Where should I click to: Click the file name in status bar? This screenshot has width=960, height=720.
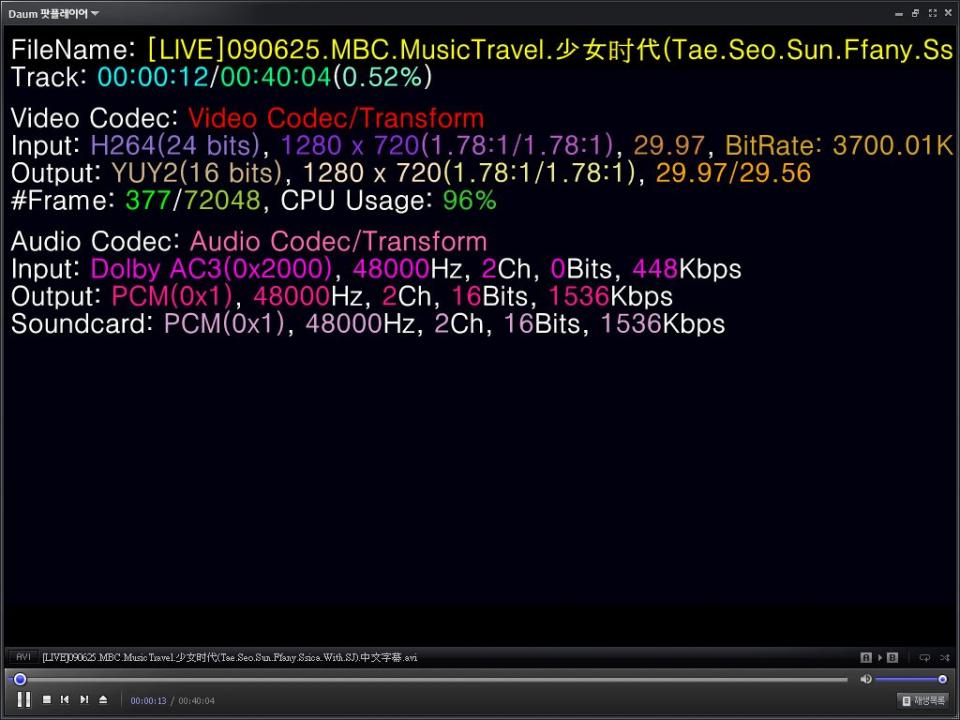(x=230, y=657)
